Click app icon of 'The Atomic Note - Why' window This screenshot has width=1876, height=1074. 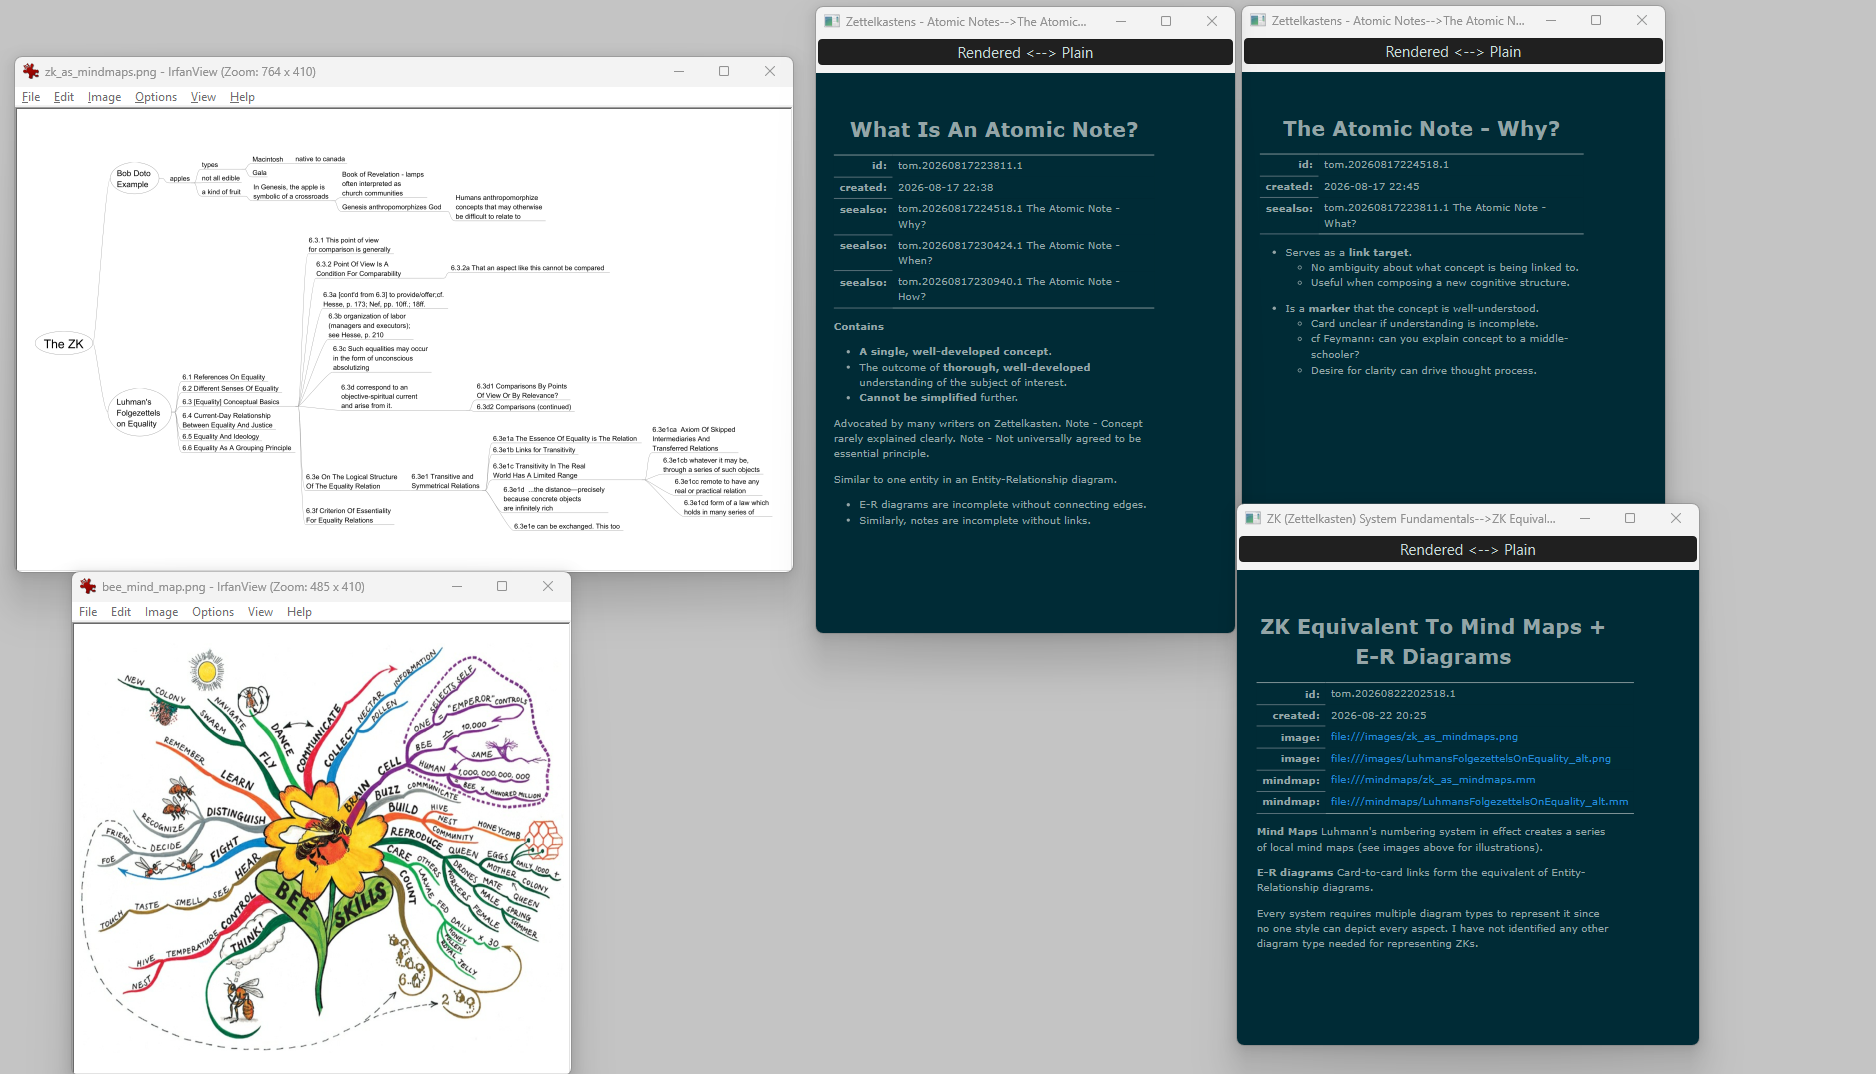[x=1258, y=20]
